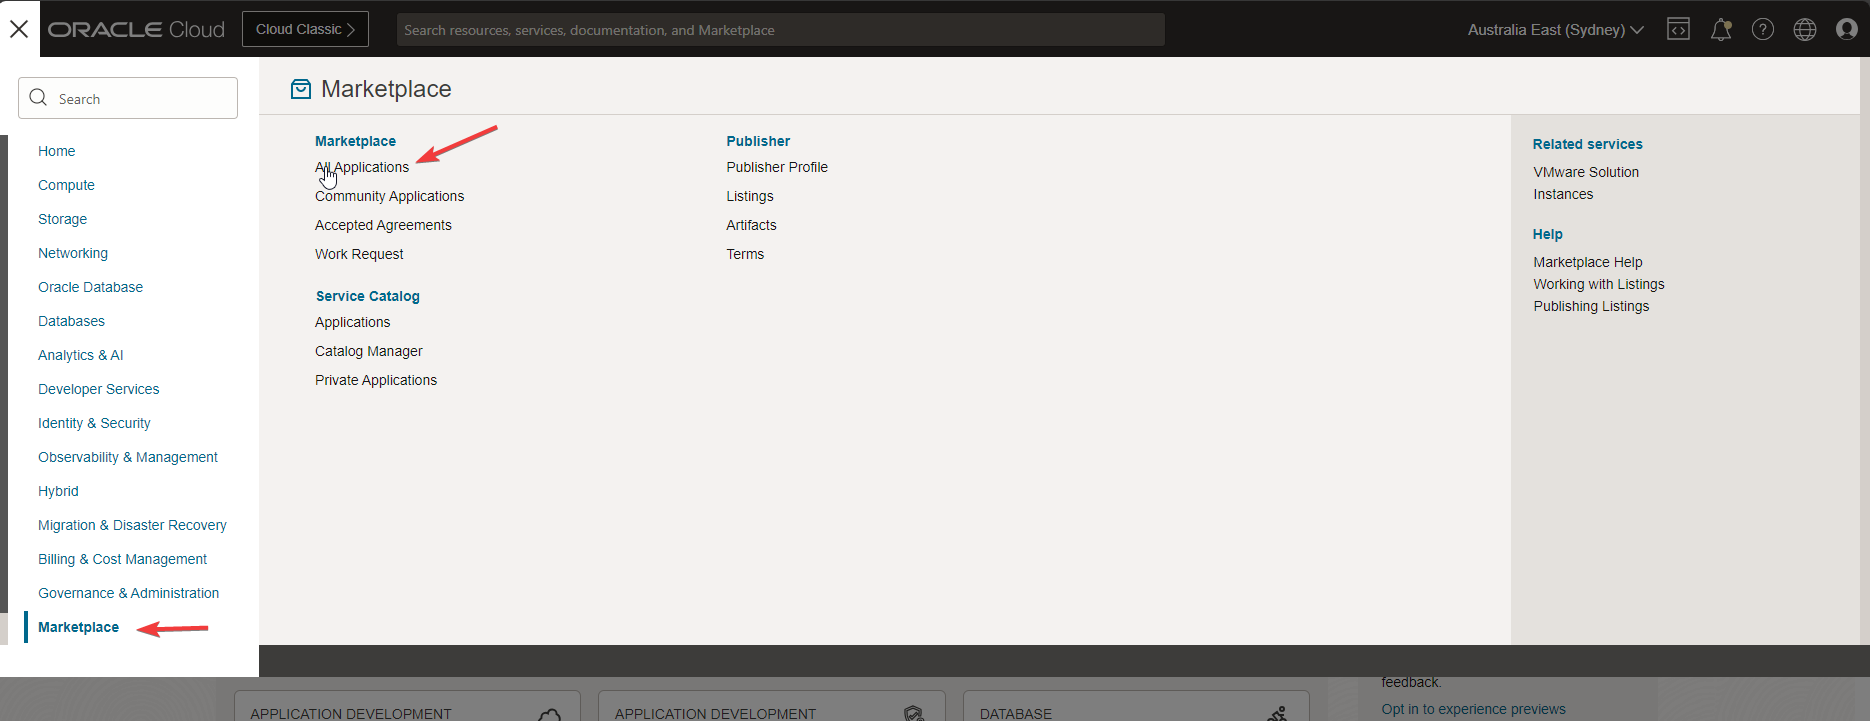Open the Analytics & AI menu category
The image size is (1870, 721).
tap(81, 355)
